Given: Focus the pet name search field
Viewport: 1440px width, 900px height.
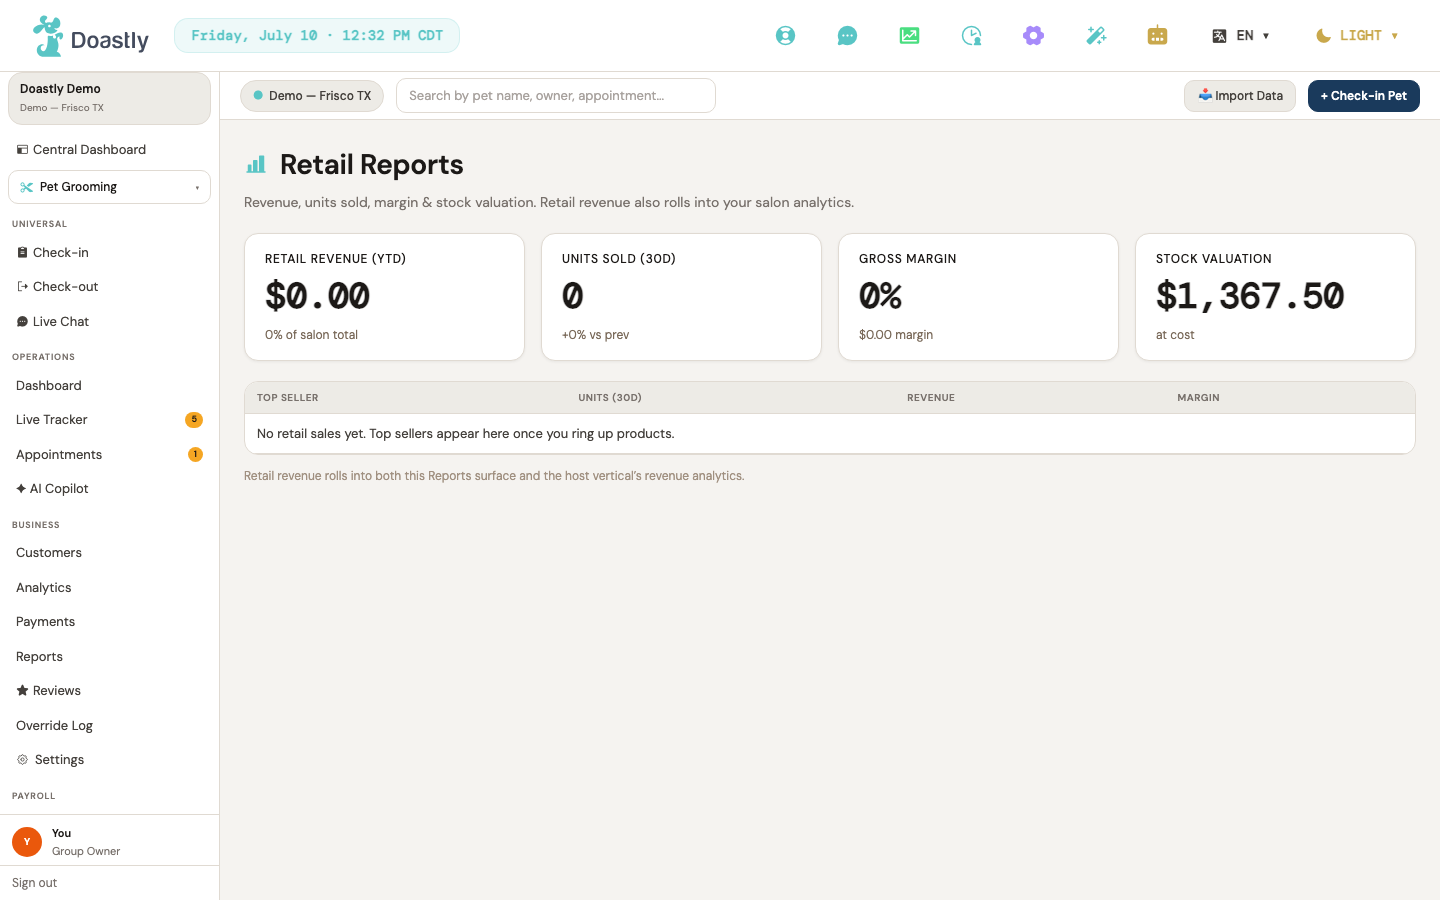Looking at the screenshot, I should coord(556,96).
